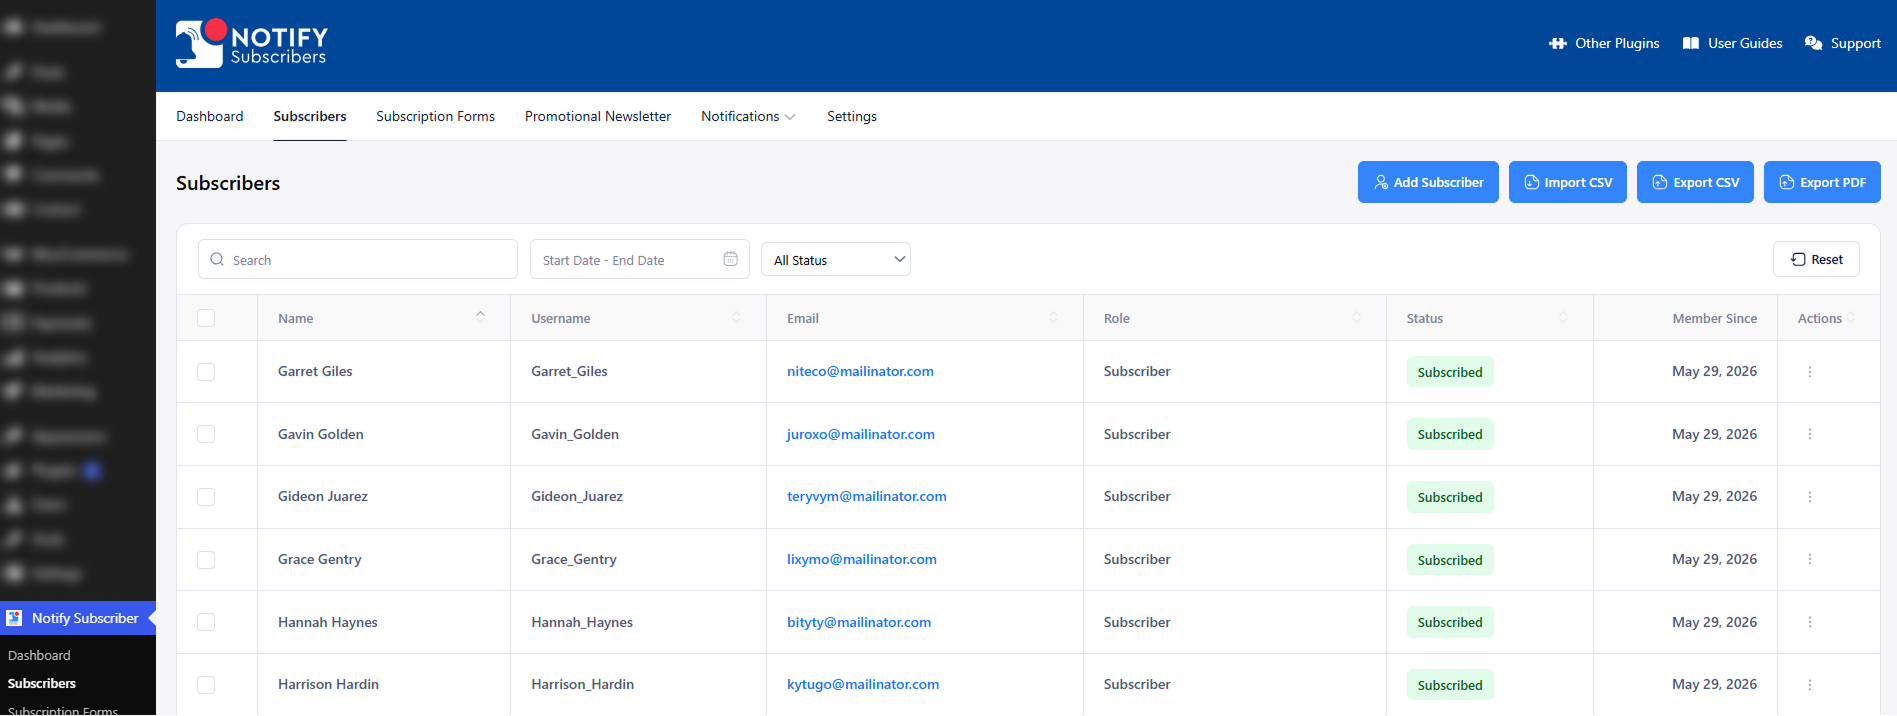Check the Gavin Golden row checkbox
The height and width of the screenshot is (716, 1897).
click(206, 434)
